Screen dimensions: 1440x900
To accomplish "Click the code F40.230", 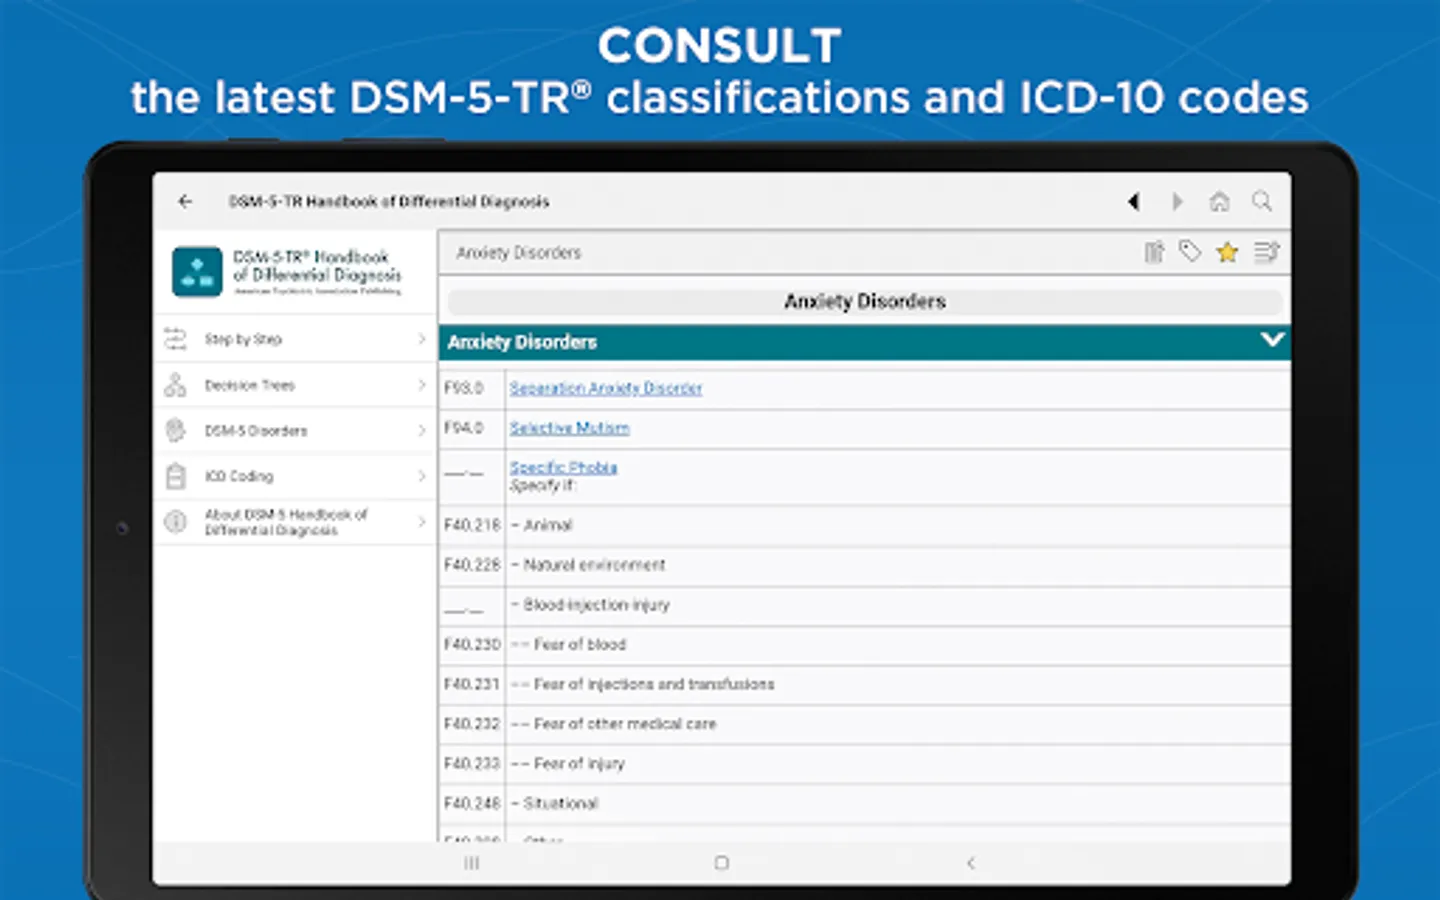I will [x=472, y=645].
